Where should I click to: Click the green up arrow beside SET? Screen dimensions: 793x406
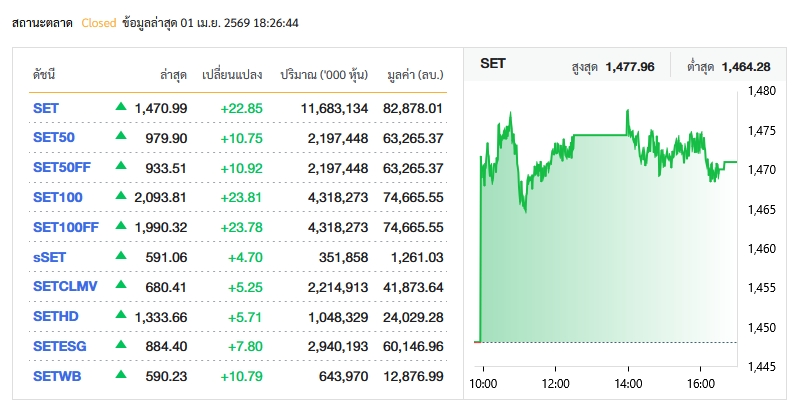coord(121,107)
